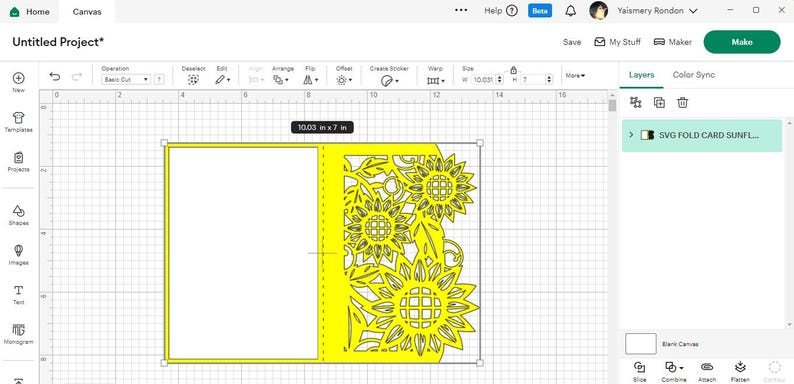The image size is (794, 384).
Task: Click the canvas vertical scrollbar
Action: point(612,105)
